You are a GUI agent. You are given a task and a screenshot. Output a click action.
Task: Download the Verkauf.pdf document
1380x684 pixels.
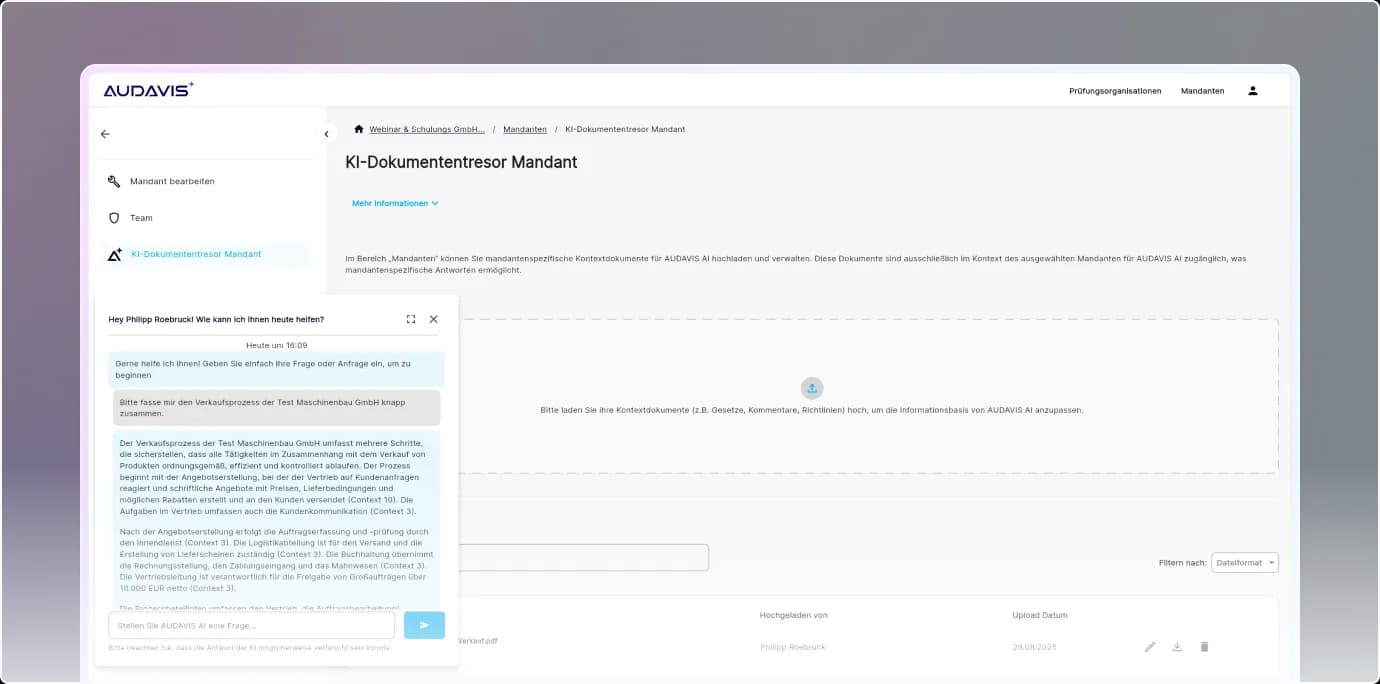click(1177, 647)
